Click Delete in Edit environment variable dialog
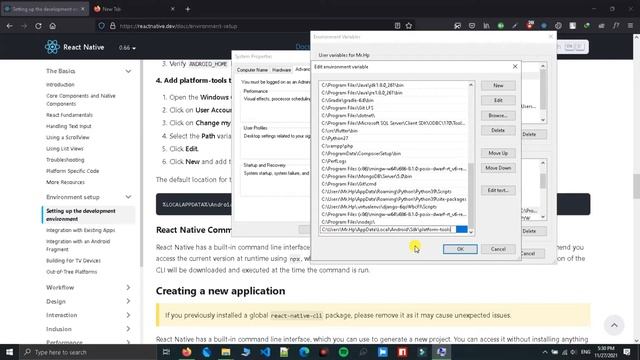 tap(498, 130)
